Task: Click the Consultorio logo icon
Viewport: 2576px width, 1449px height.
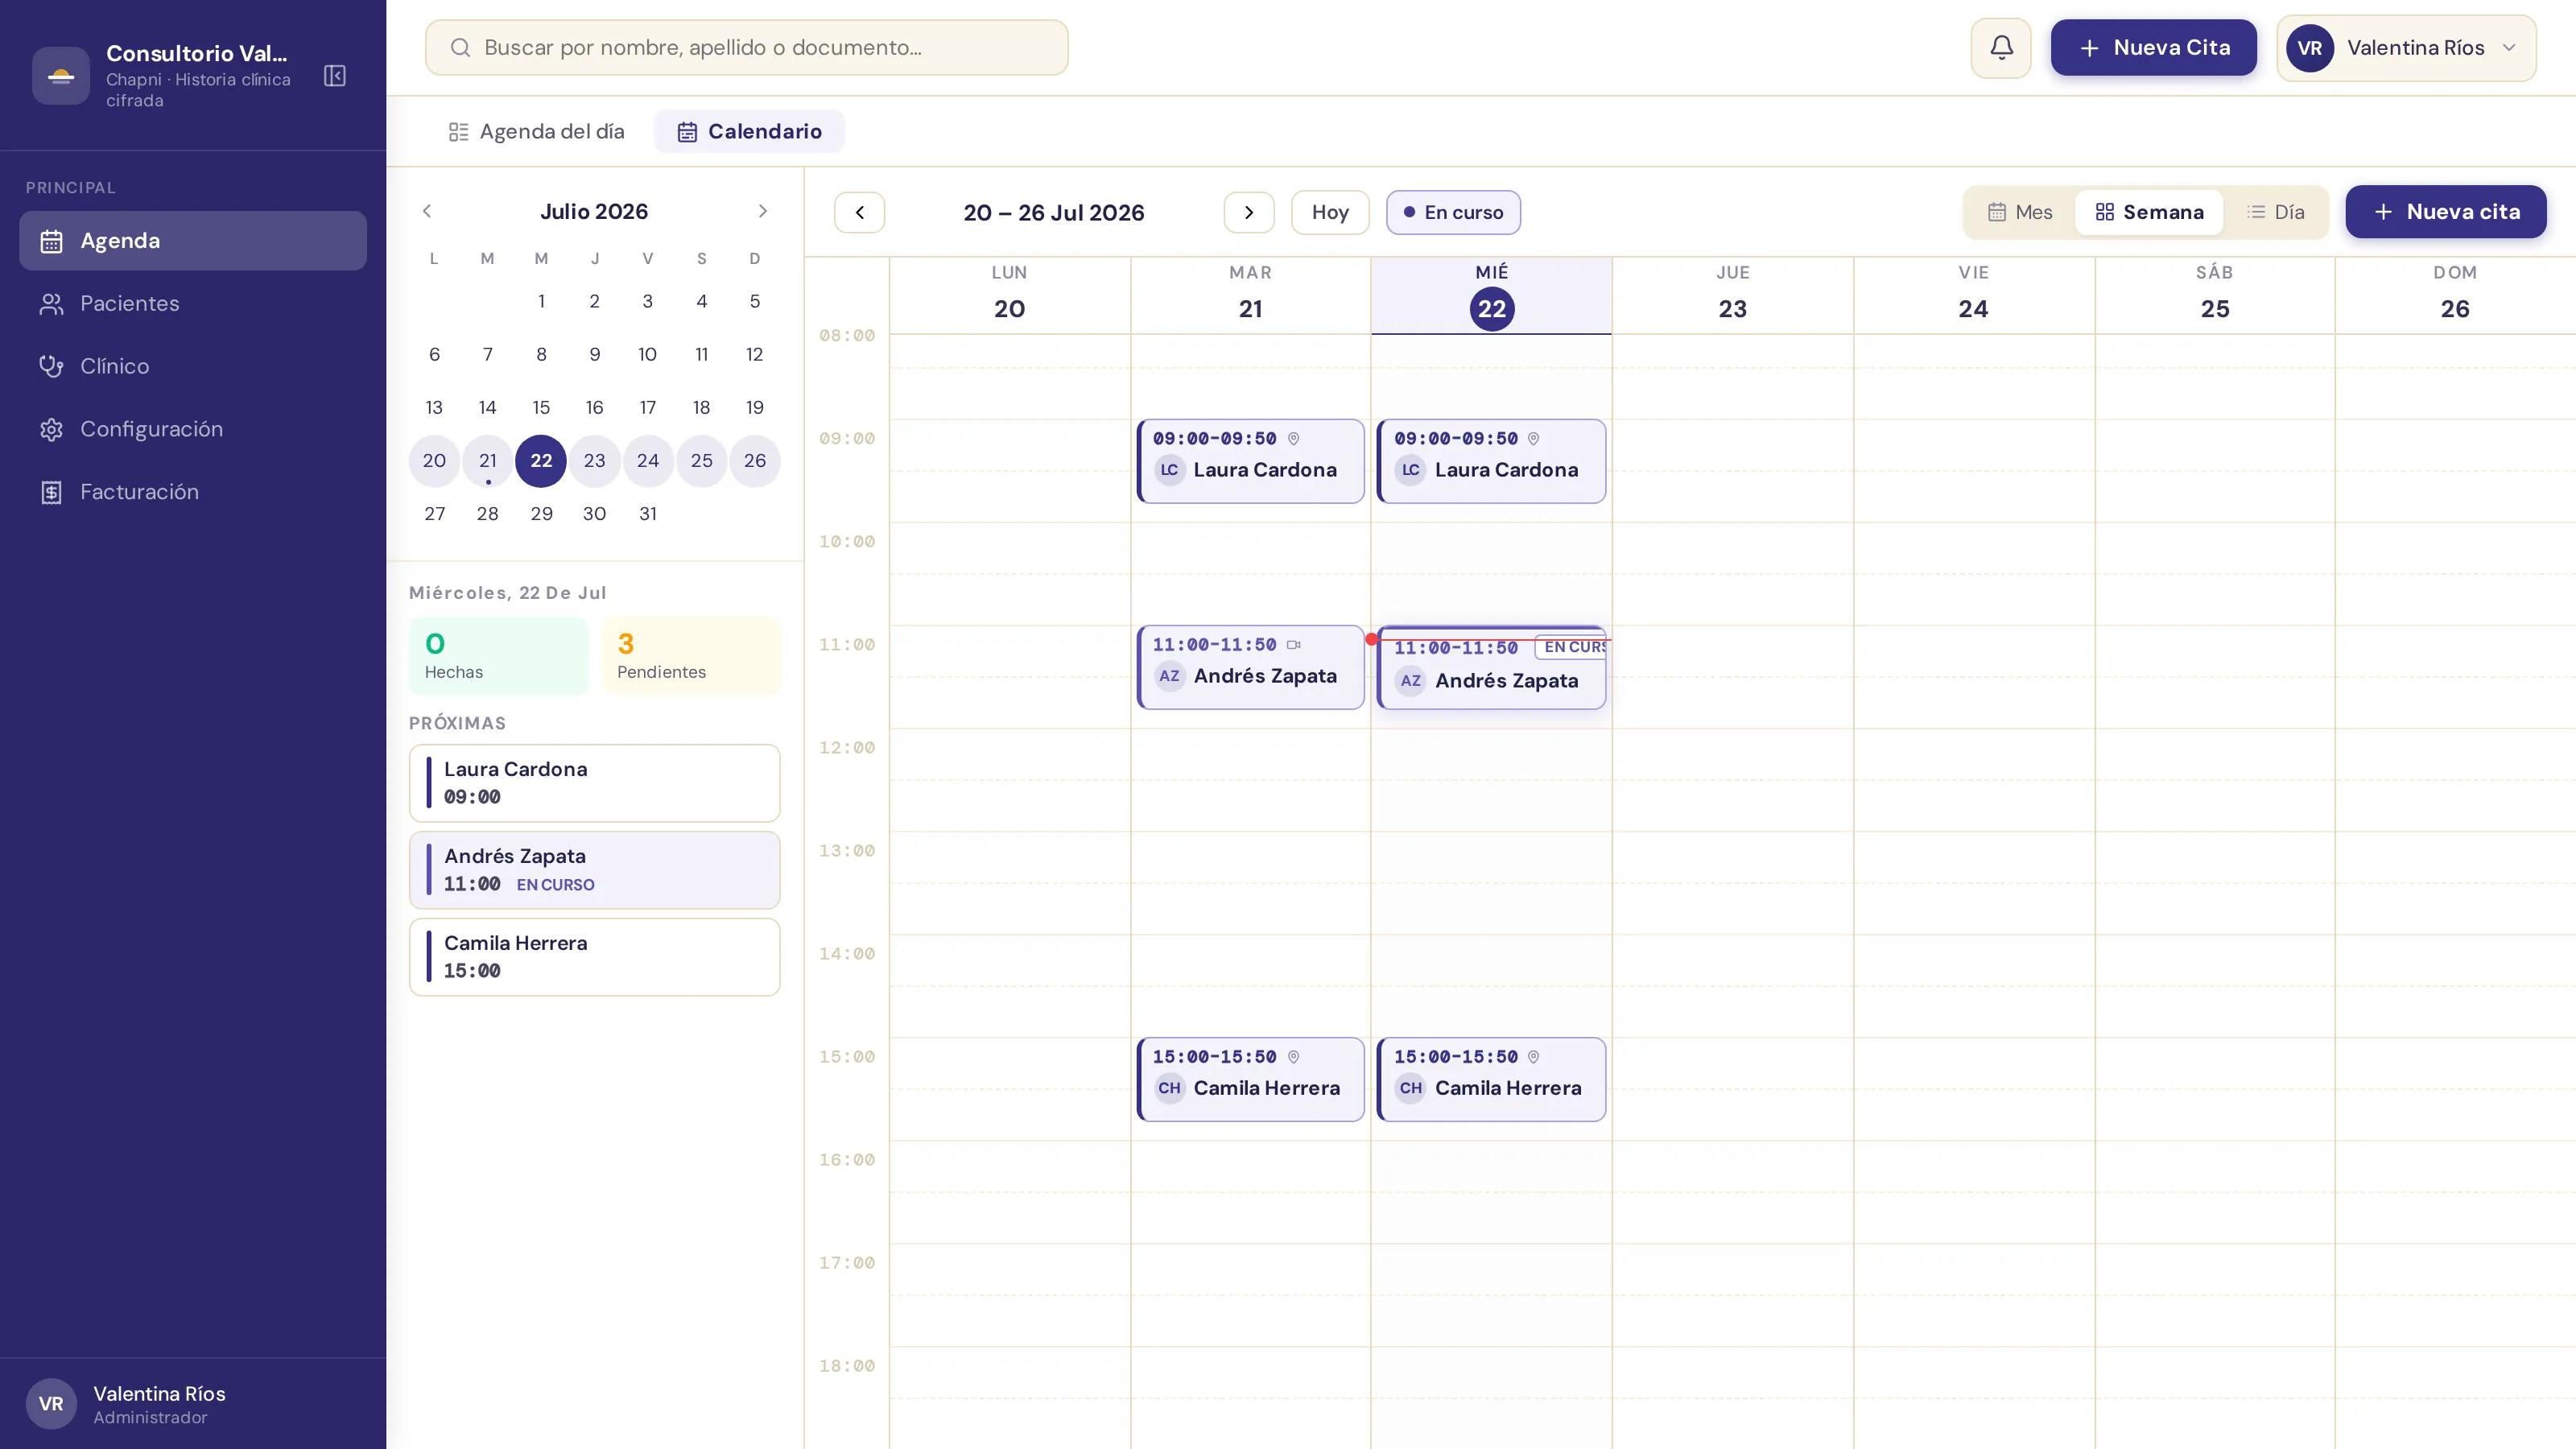Action: click(x=61, y=76)
